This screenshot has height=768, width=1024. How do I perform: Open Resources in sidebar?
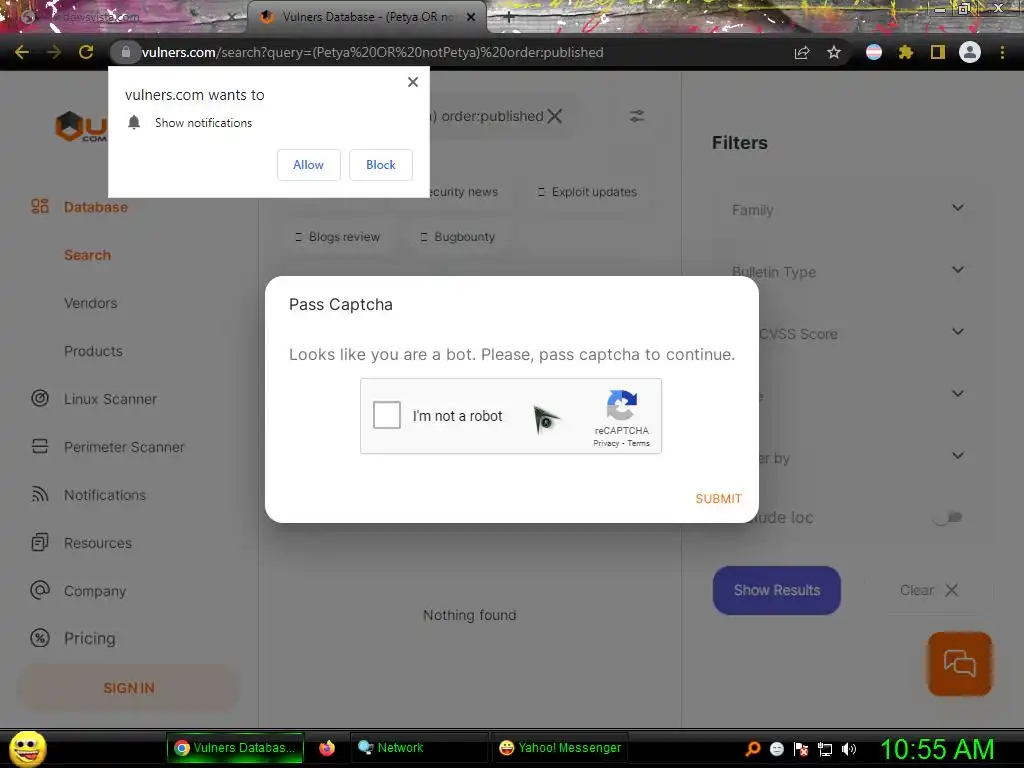point(98,543)
